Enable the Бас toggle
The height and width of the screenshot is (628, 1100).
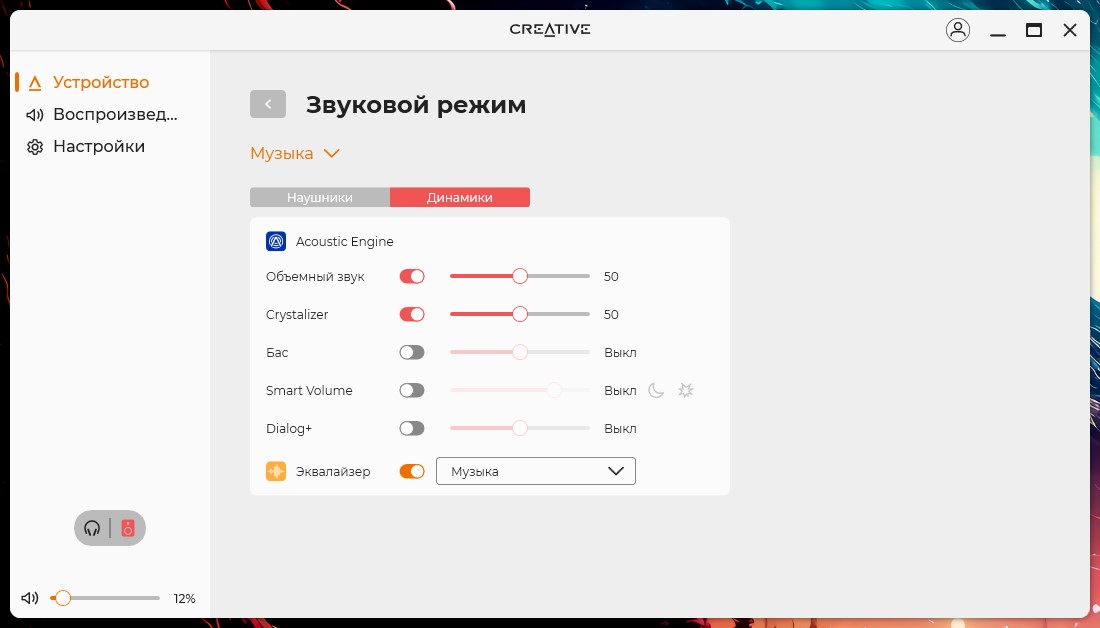[x=412, y=352]
